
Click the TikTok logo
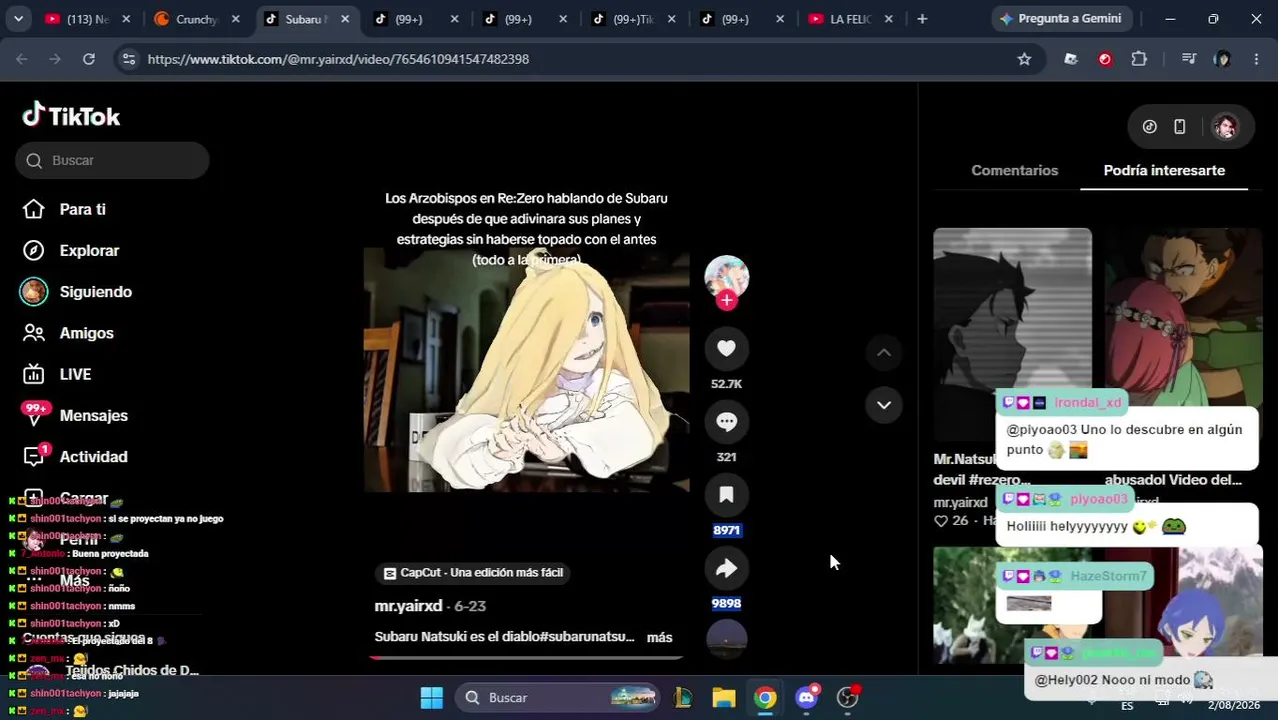tap(71, 116)
